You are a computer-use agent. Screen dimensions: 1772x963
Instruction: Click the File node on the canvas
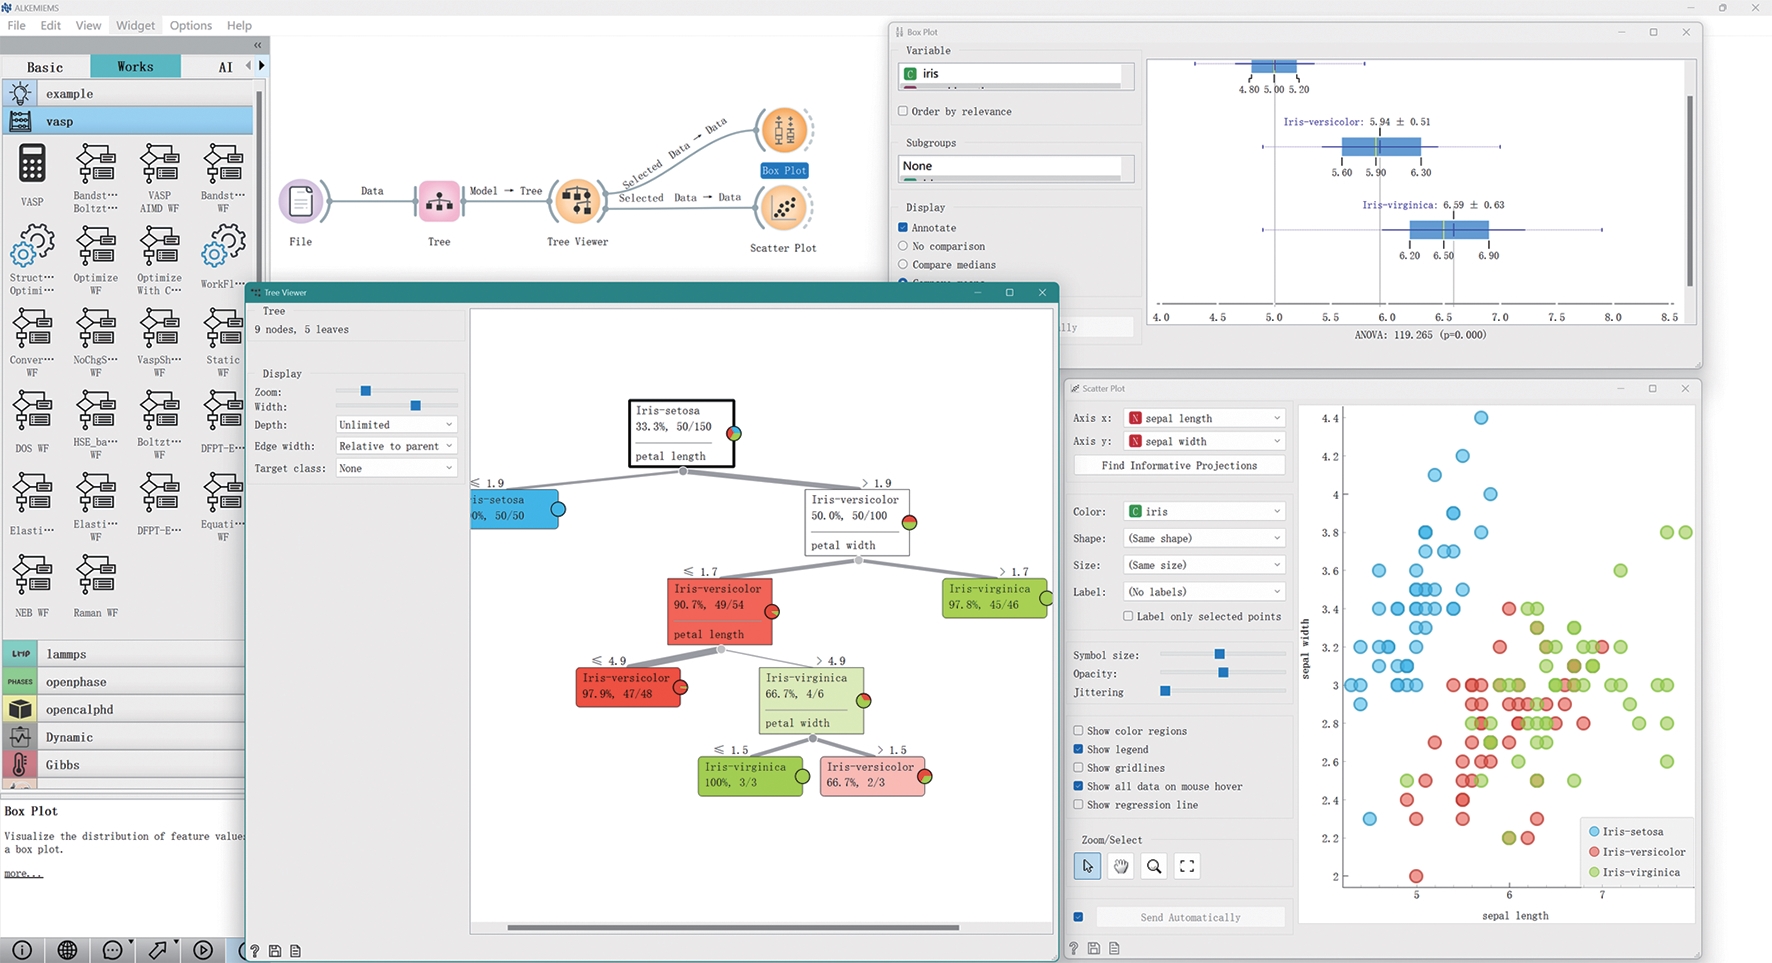(x=301, y=202)
